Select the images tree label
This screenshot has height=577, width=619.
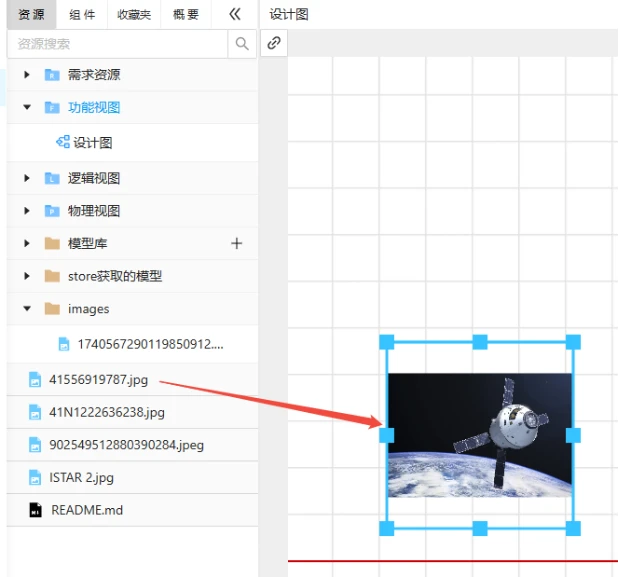point(88,309)
